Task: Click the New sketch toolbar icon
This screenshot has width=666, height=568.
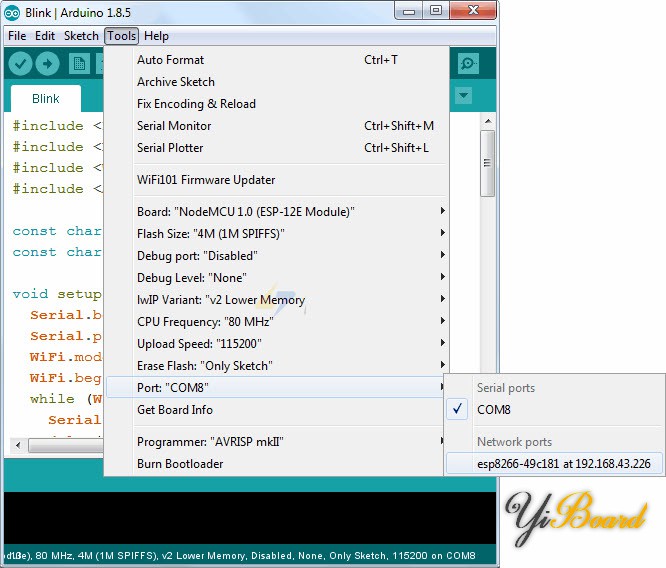Action: pos(79,64)
